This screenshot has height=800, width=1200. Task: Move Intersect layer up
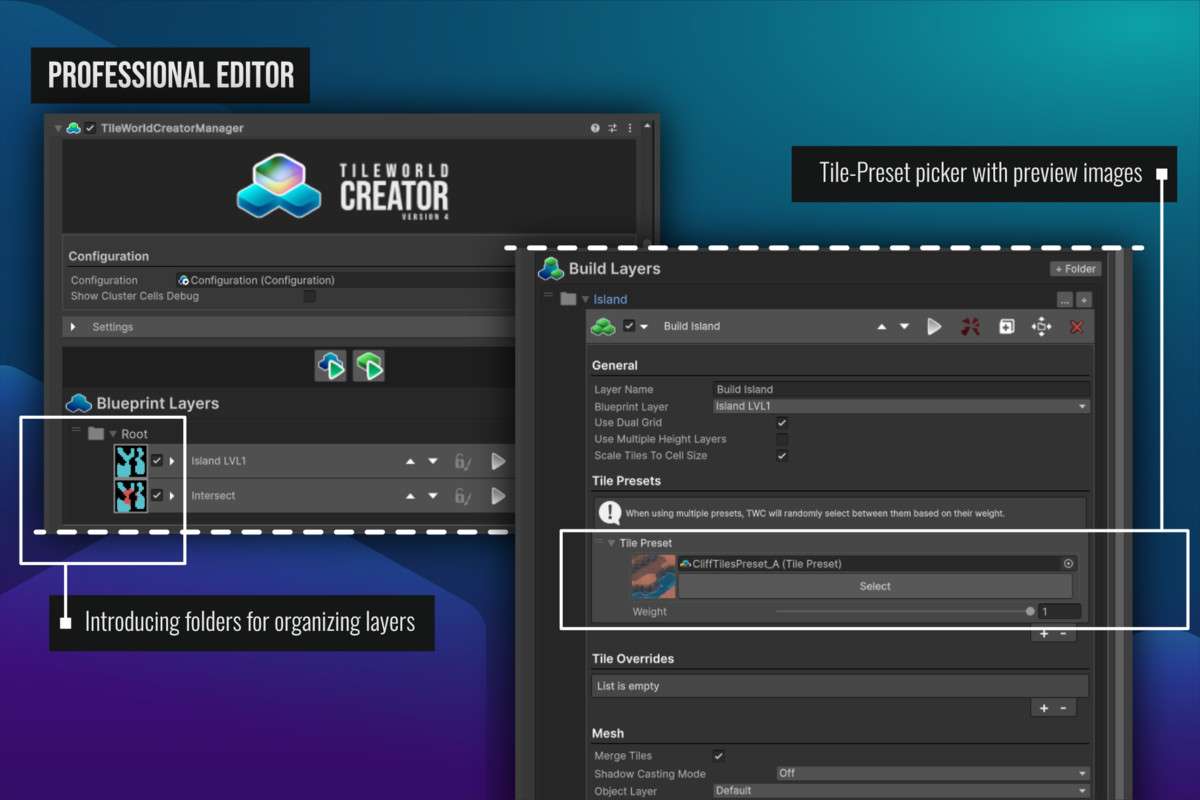(410, 496)
